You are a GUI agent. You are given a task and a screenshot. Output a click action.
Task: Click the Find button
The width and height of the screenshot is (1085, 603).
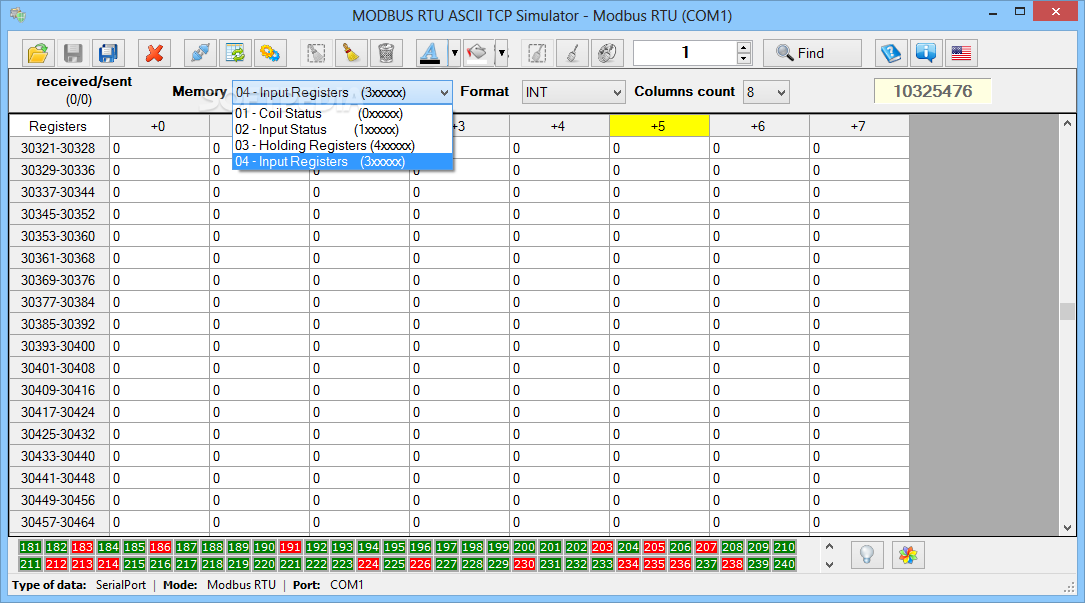click(812, 53)
